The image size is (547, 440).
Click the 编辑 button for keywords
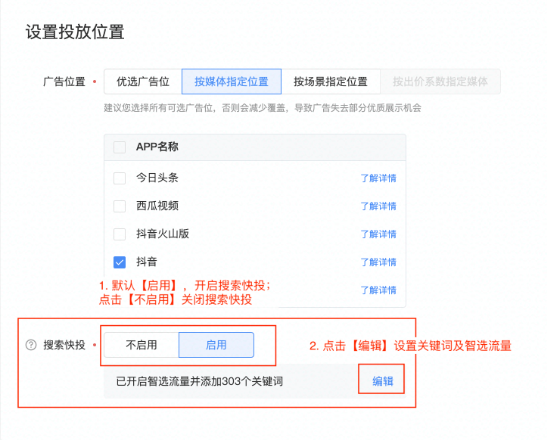(382, 381)
